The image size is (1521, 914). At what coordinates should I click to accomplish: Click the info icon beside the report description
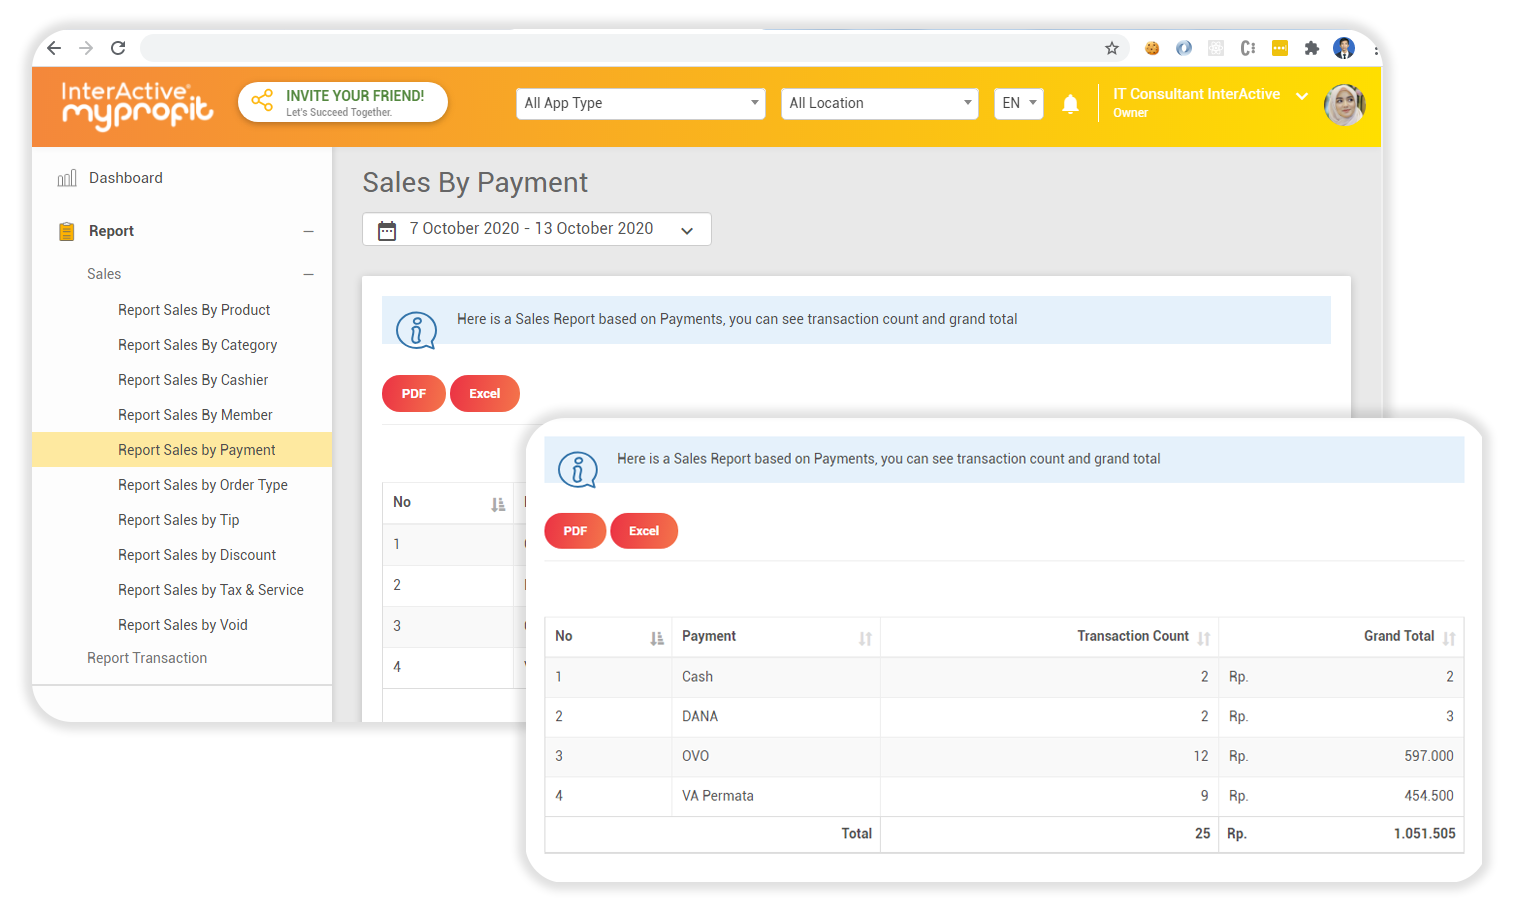[577, 468]
